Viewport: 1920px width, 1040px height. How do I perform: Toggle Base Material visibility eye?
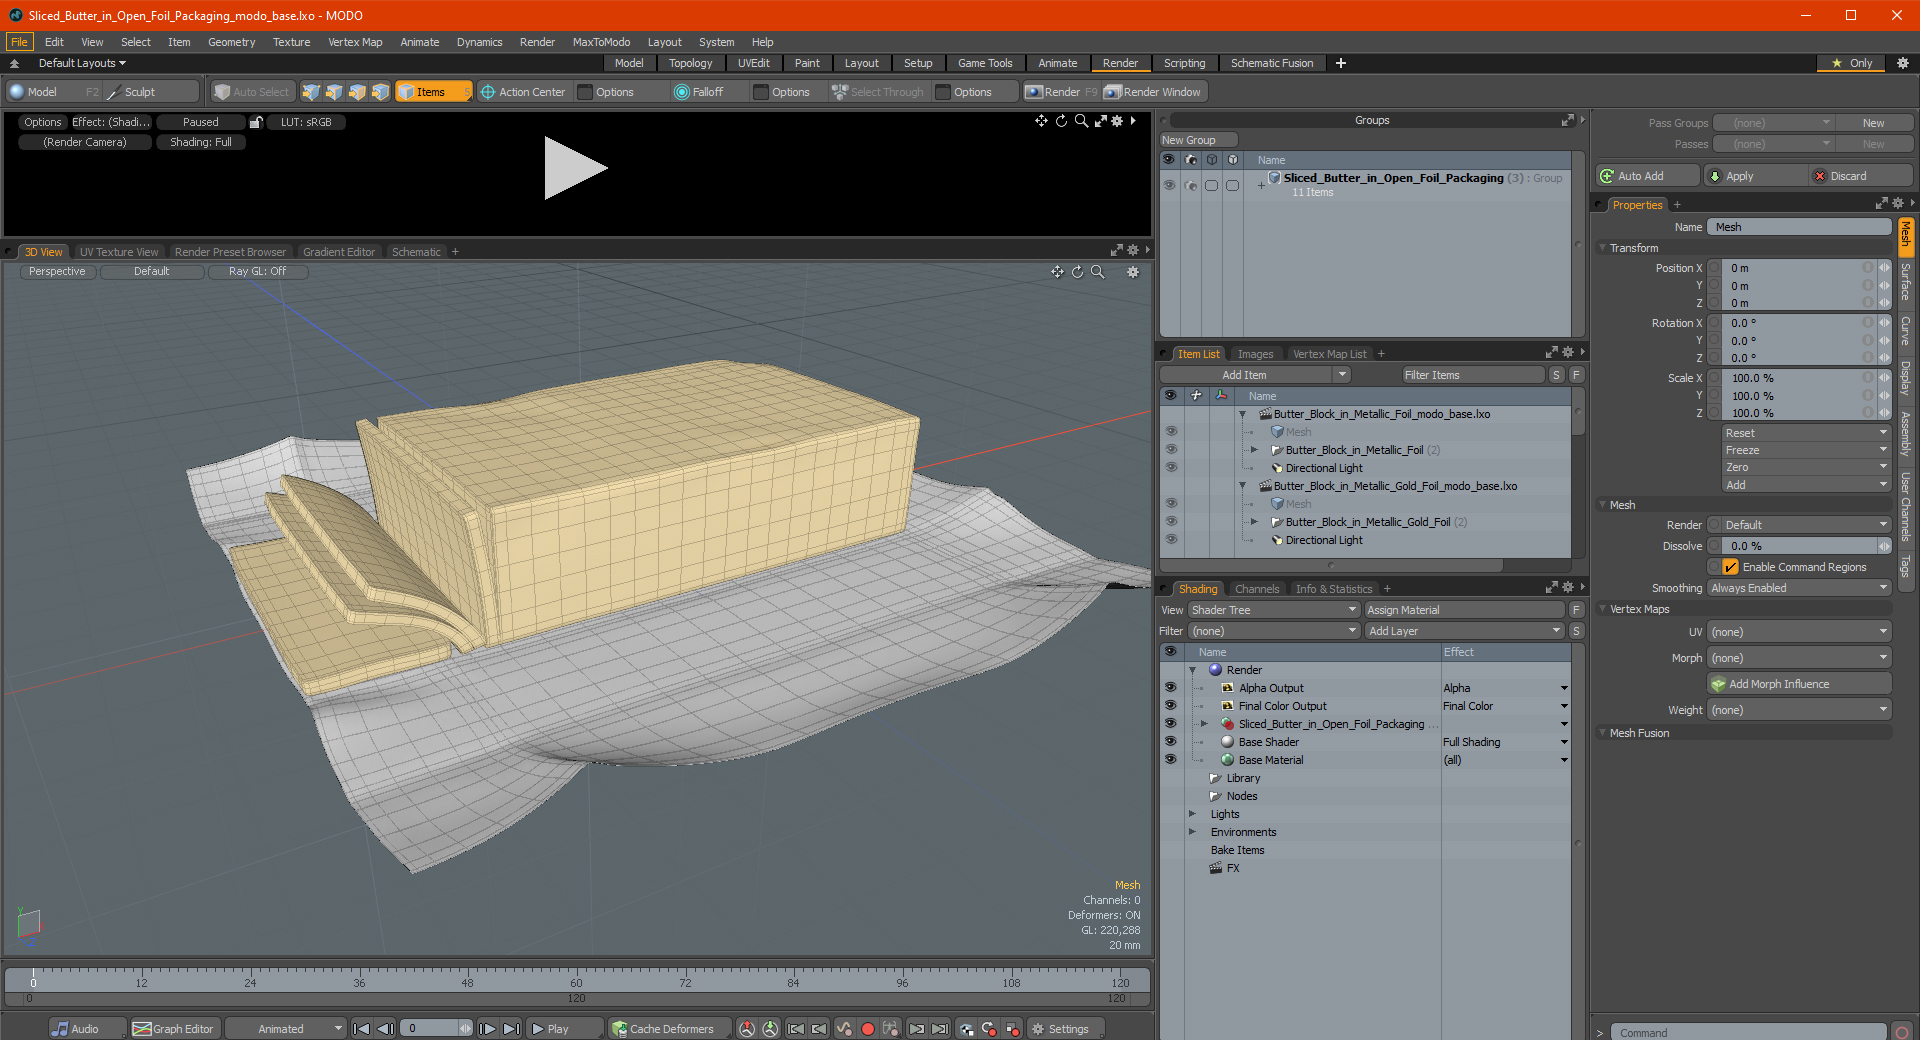coord(1170,760)
